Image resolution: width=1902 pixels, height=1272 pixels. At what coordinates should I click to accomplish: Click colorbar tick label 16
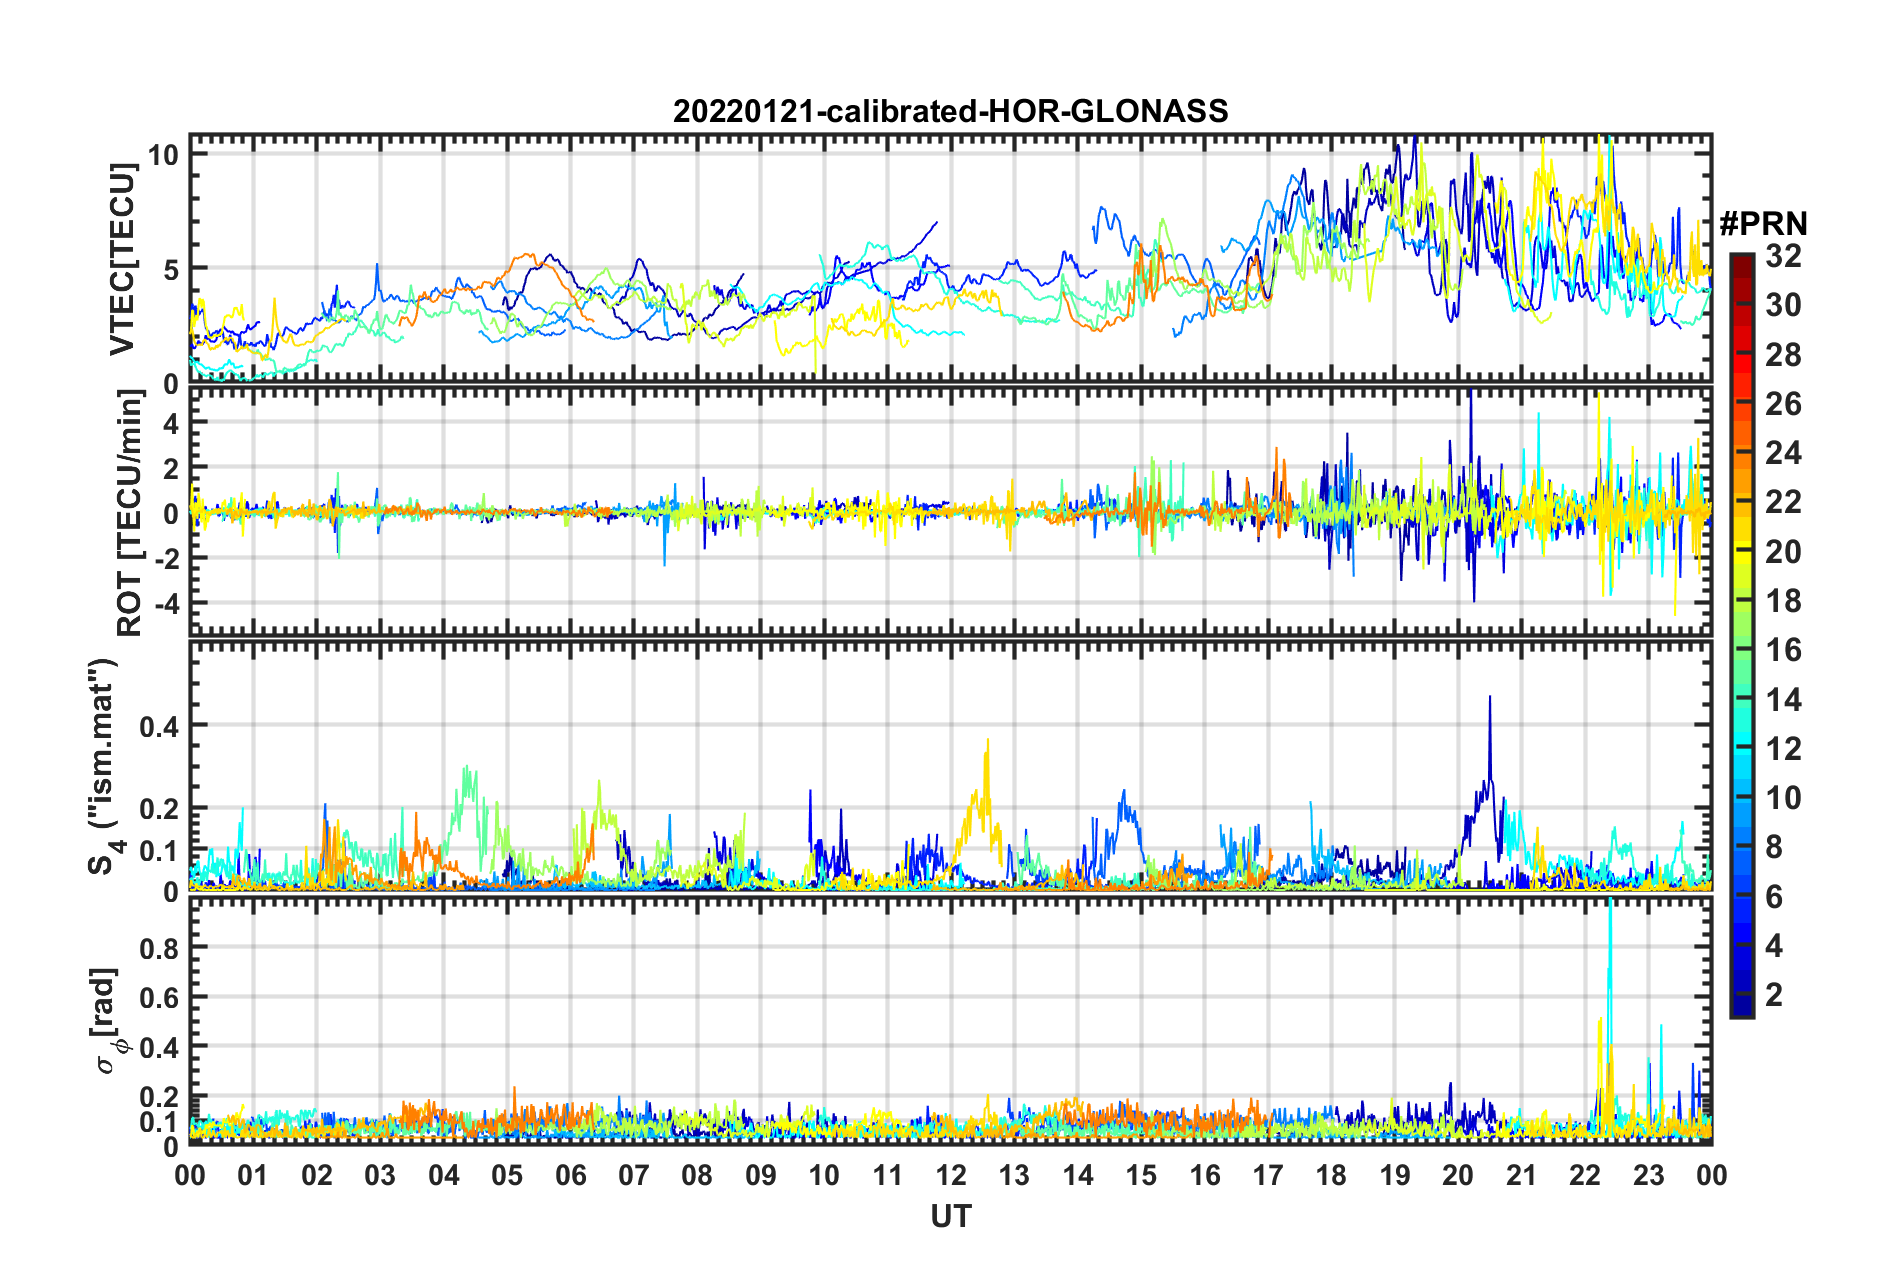coord(1783,650)
